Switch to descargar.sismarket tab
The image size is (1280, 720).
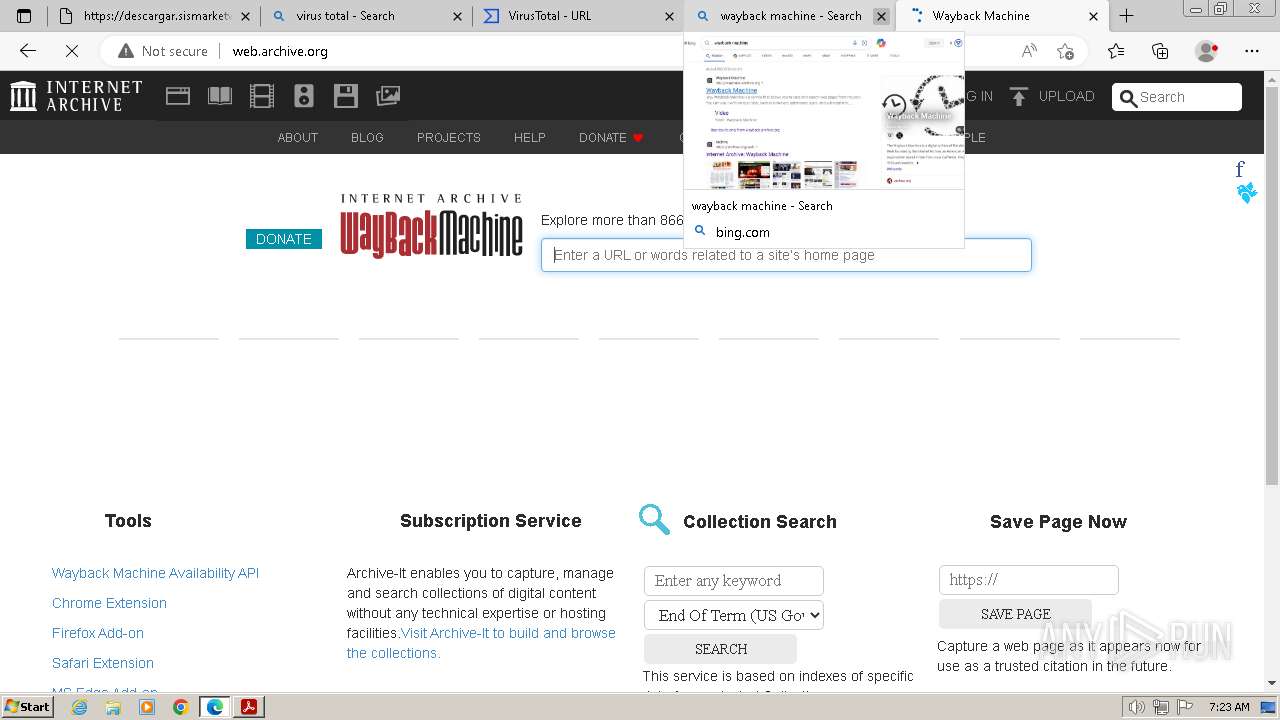pyautogui.click(x=154, y=16)
